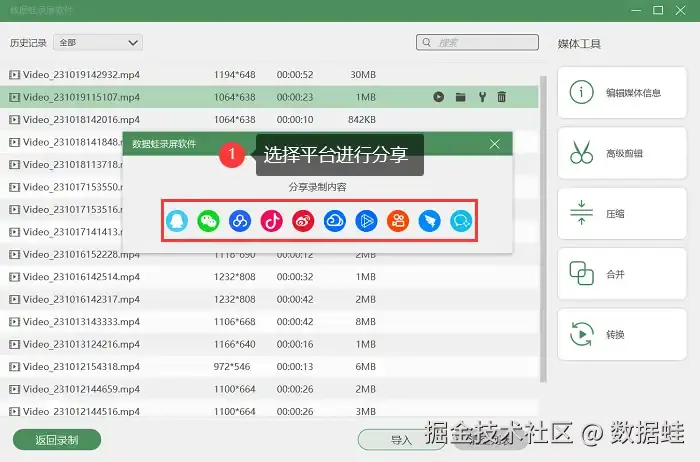Click the 8MB size cell
Viewport: 700px width, 462px height.
pos(366,322)
